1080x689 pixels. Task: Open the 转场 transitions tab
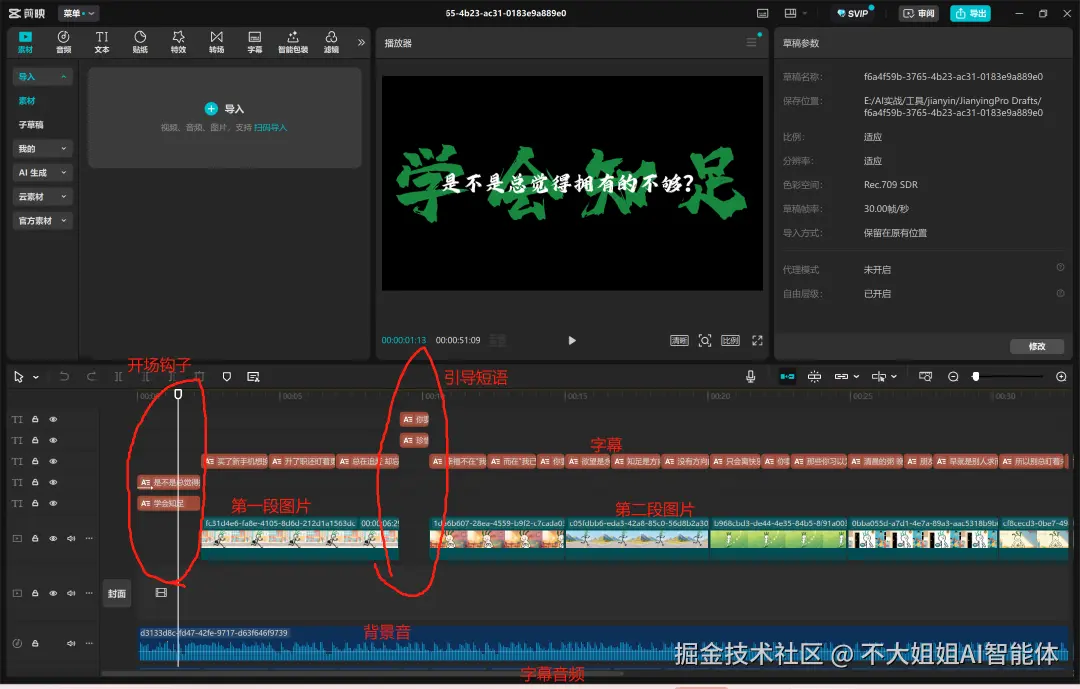tap(216, 42)
